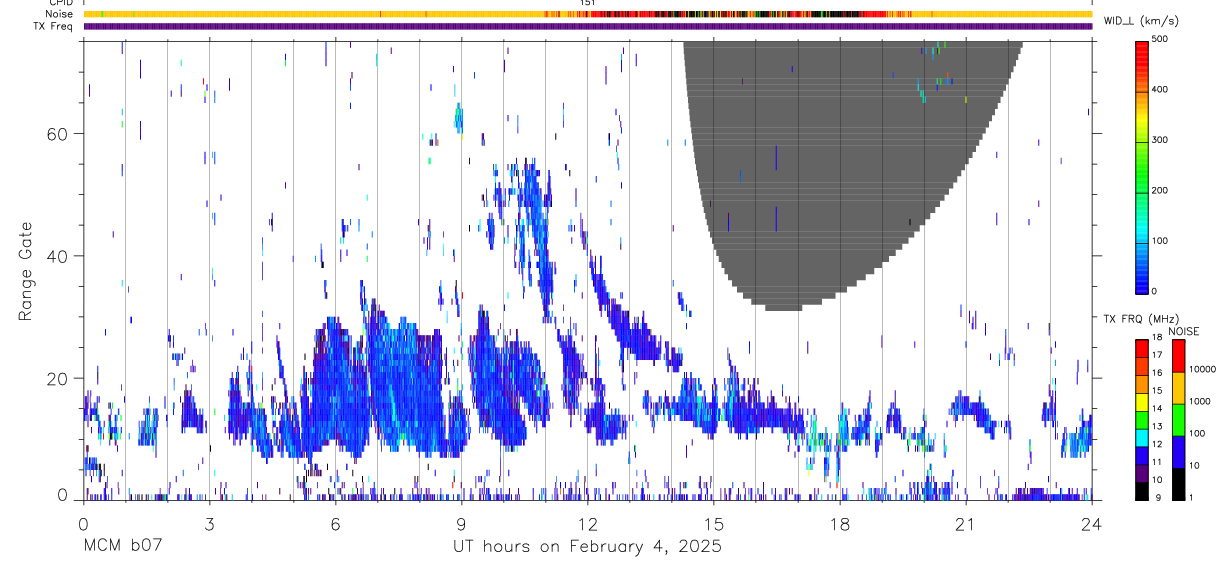The width and height of the screenshot is (1228, 567).
Task: Click the red top of width colorbar
Action: pos(1142,50)
